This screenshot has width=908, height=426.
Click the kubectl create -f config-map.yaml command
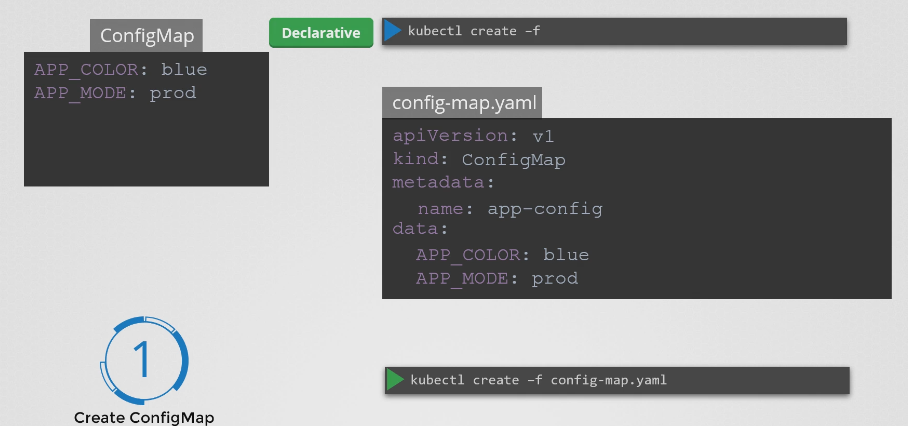(x=538, y=380)
